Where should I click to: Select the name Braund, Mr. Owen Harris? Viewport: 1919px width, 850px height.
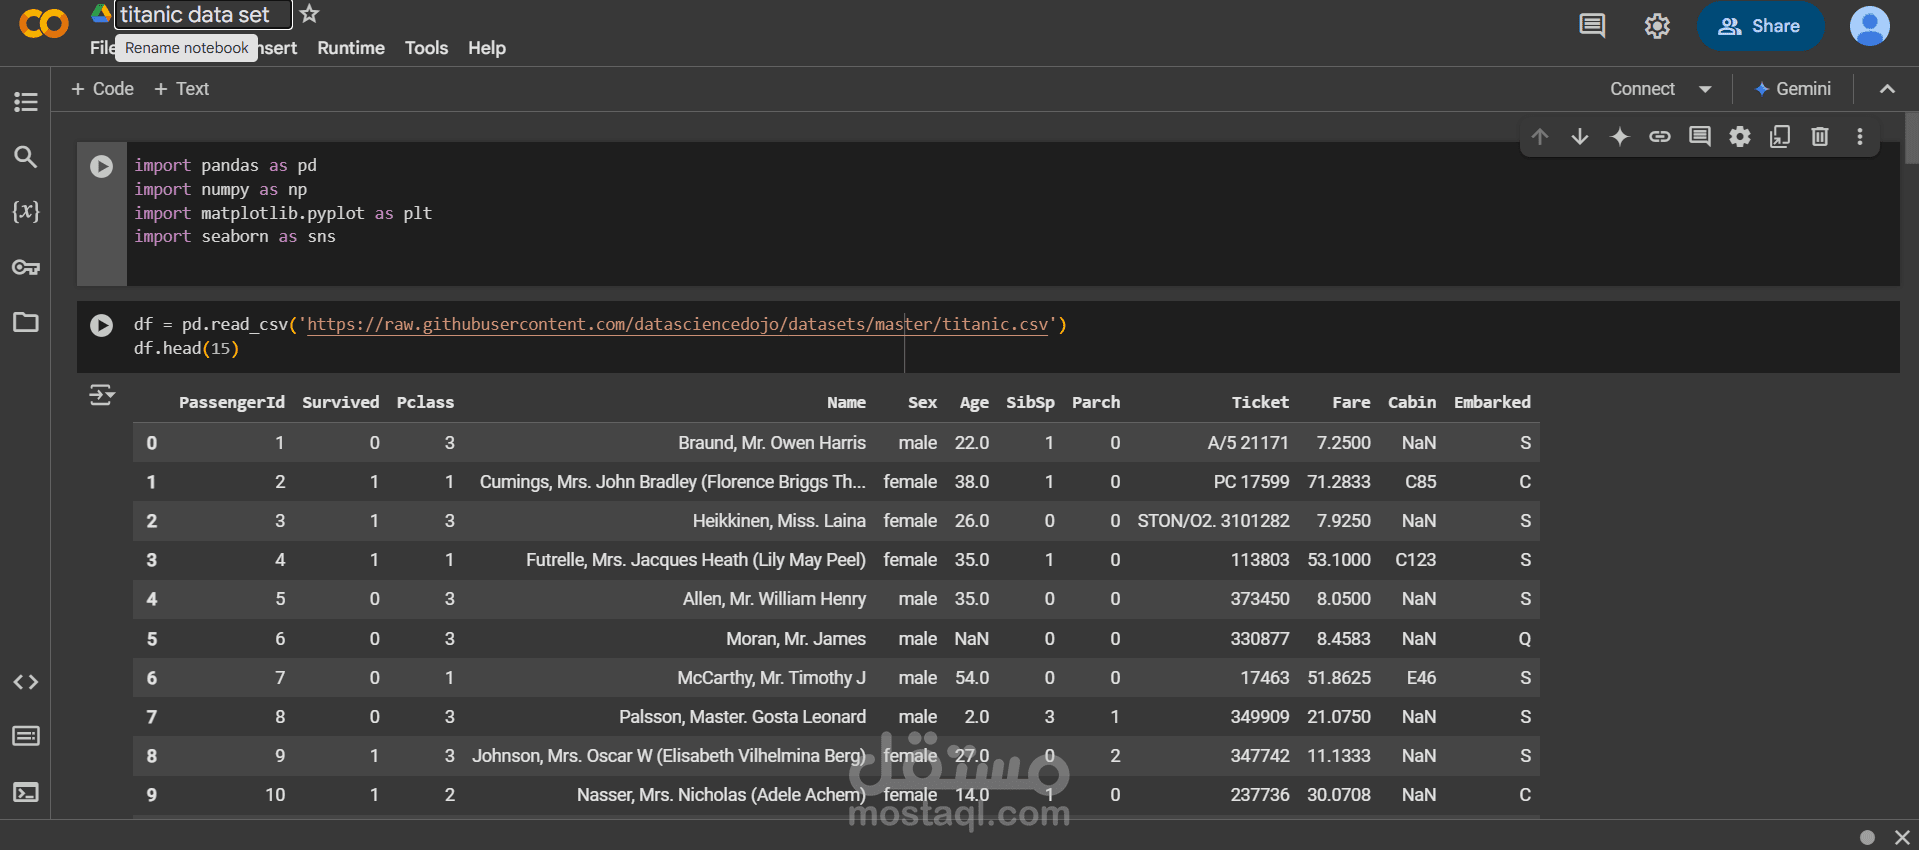pos(772,442)
